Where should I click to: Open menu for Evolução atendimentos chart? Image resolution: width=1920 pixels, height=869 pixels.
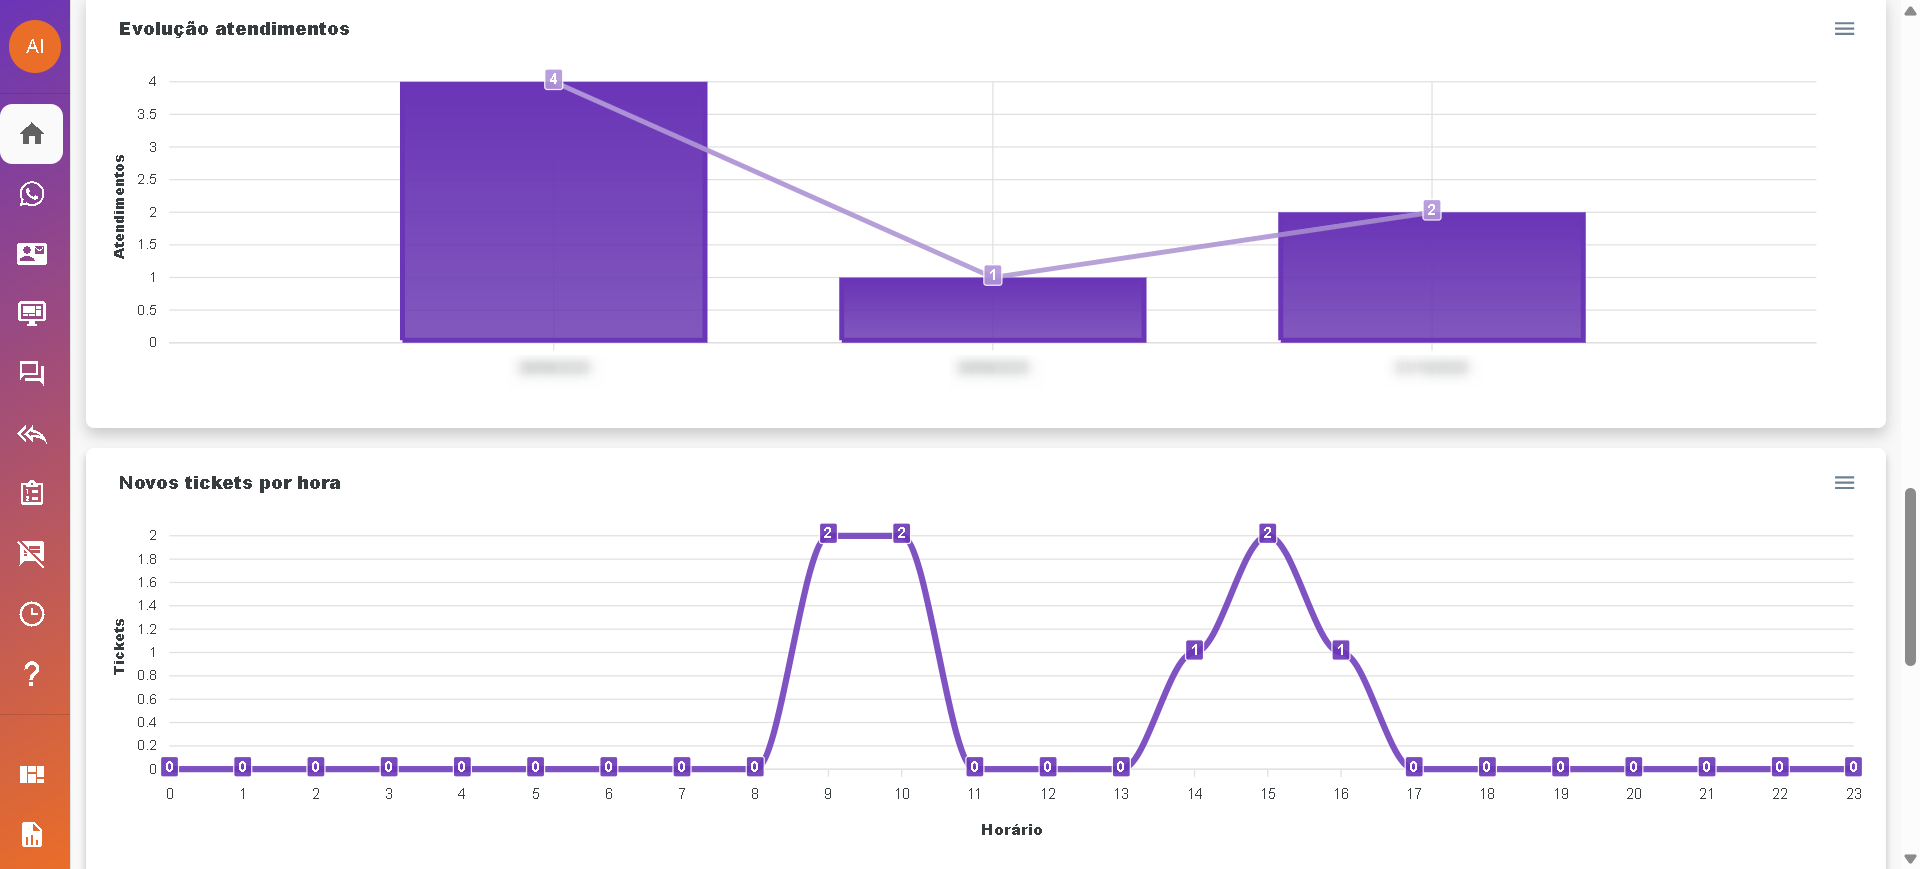tap(1844, 29)
